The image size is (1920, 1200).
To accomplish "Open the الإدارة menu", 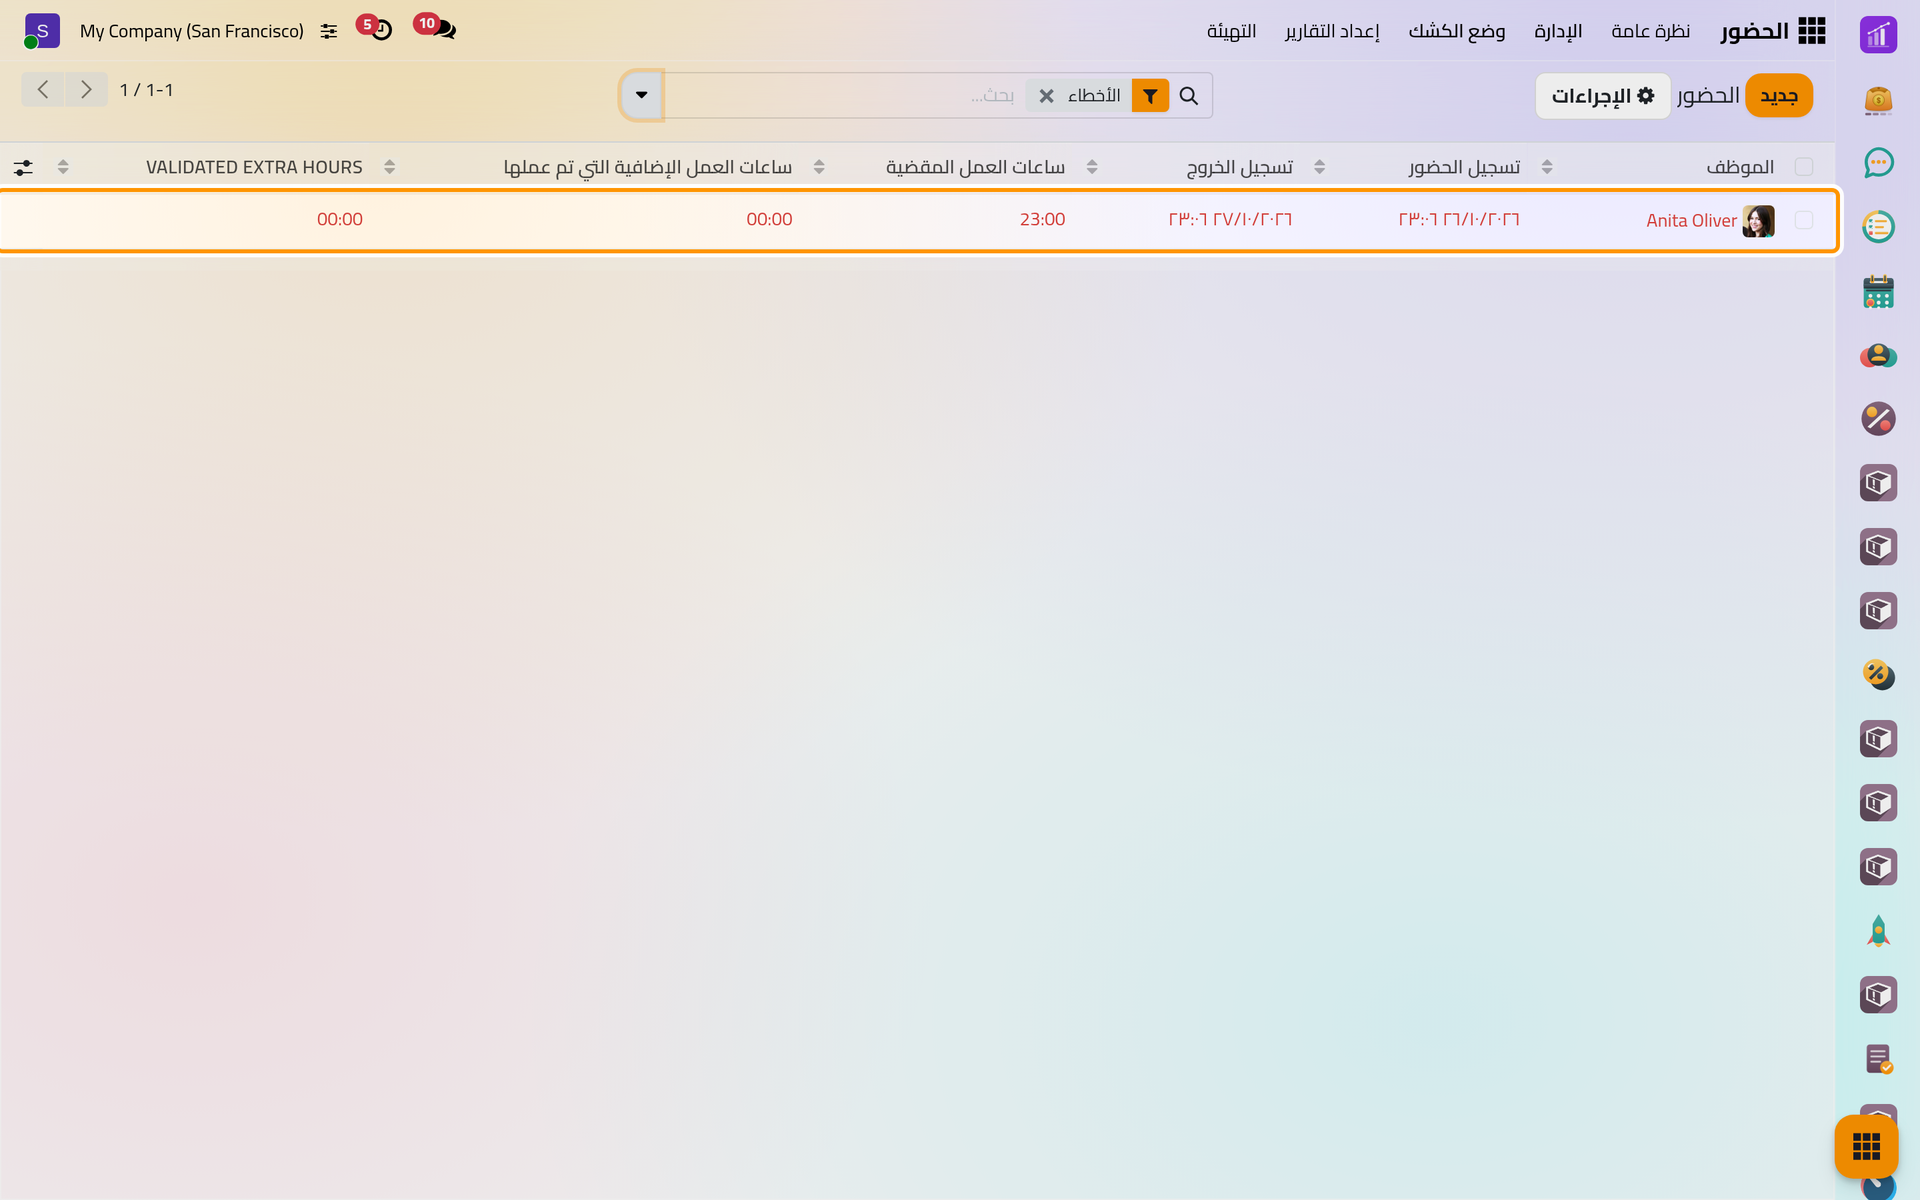I will click(1558, 31).
